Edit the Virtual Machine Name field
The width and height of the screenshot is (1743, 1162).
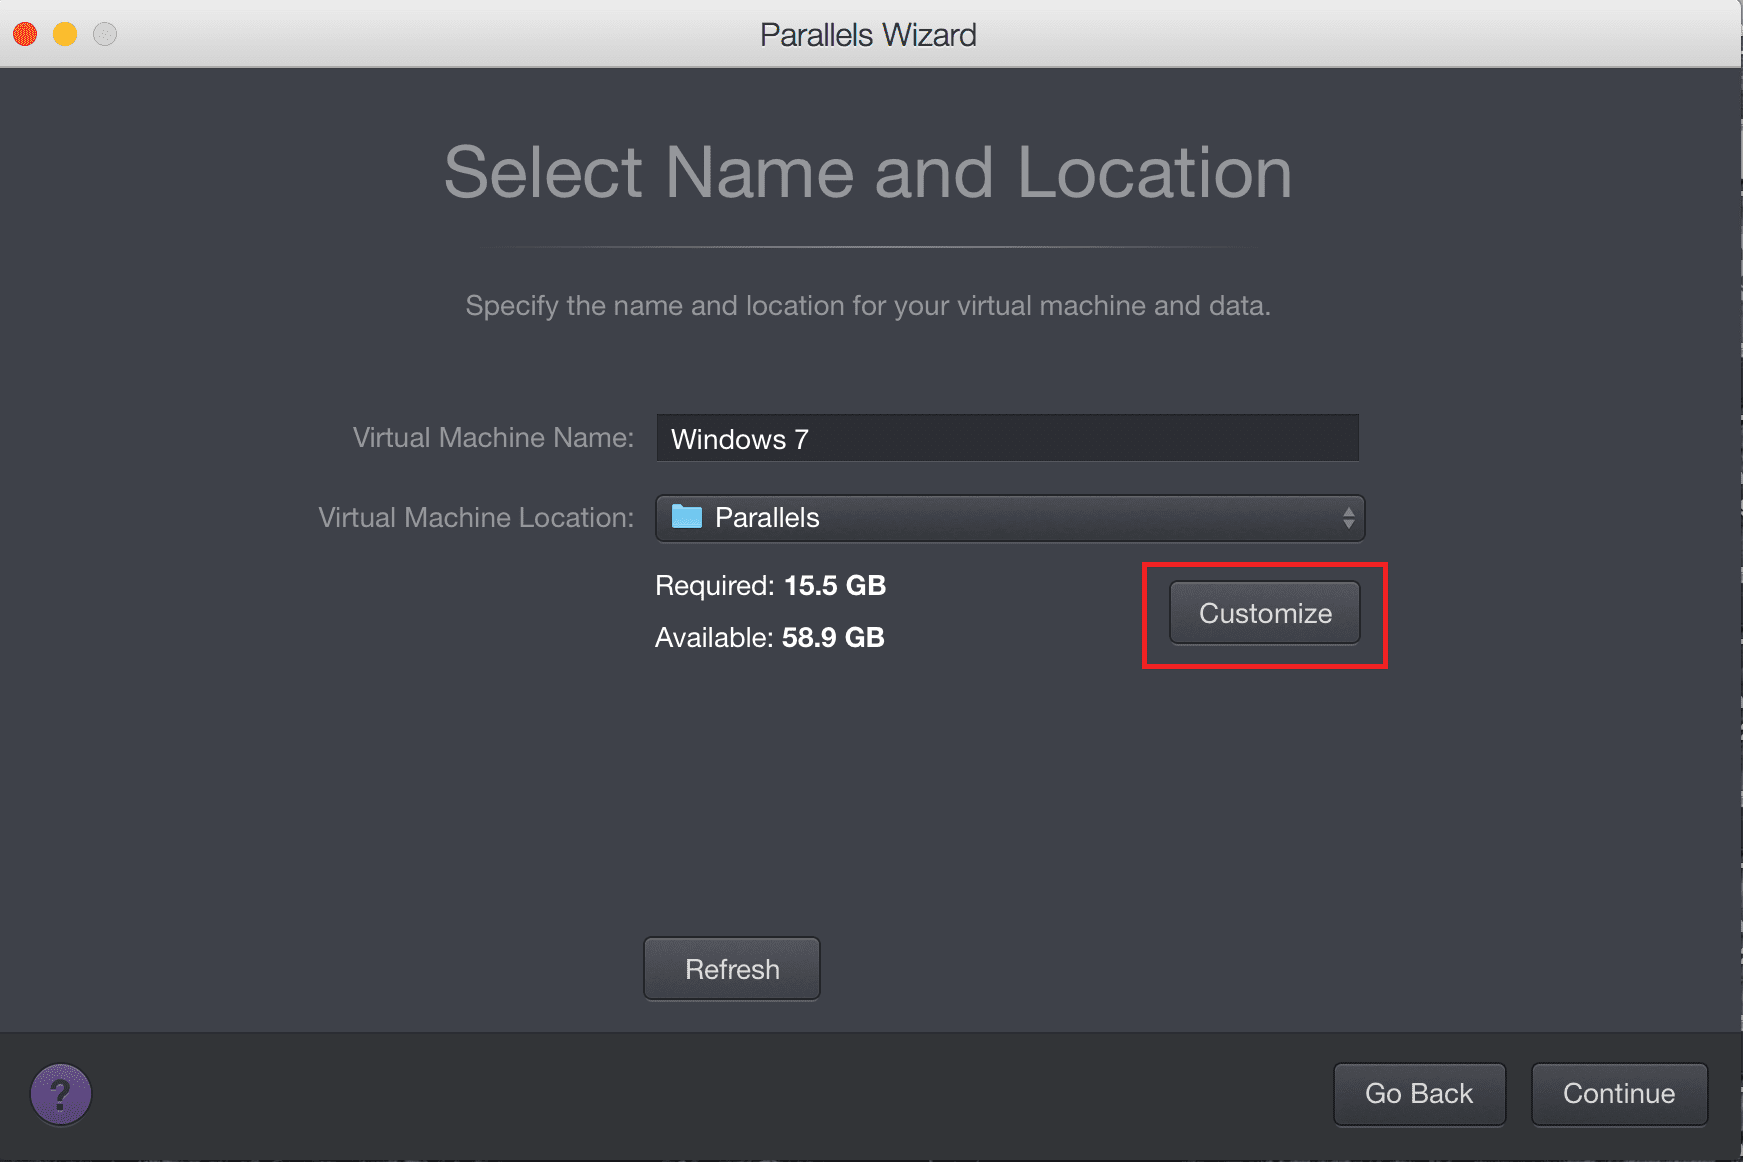(x=1007, y=438)
